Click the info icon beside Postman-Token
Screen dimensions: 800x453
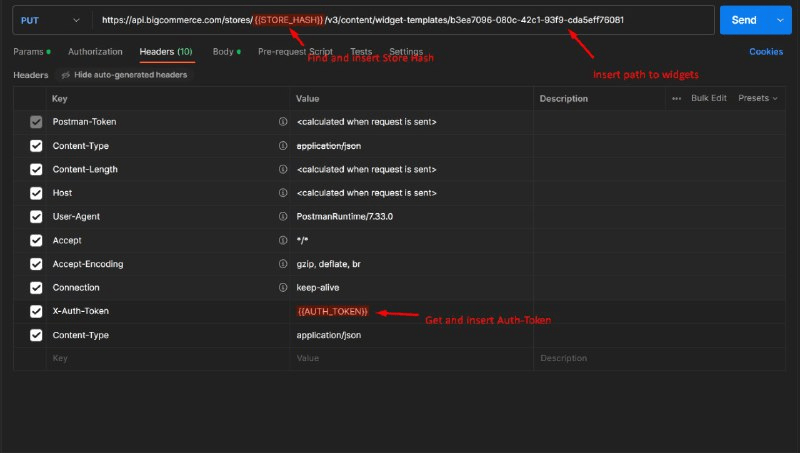[283, 122]
